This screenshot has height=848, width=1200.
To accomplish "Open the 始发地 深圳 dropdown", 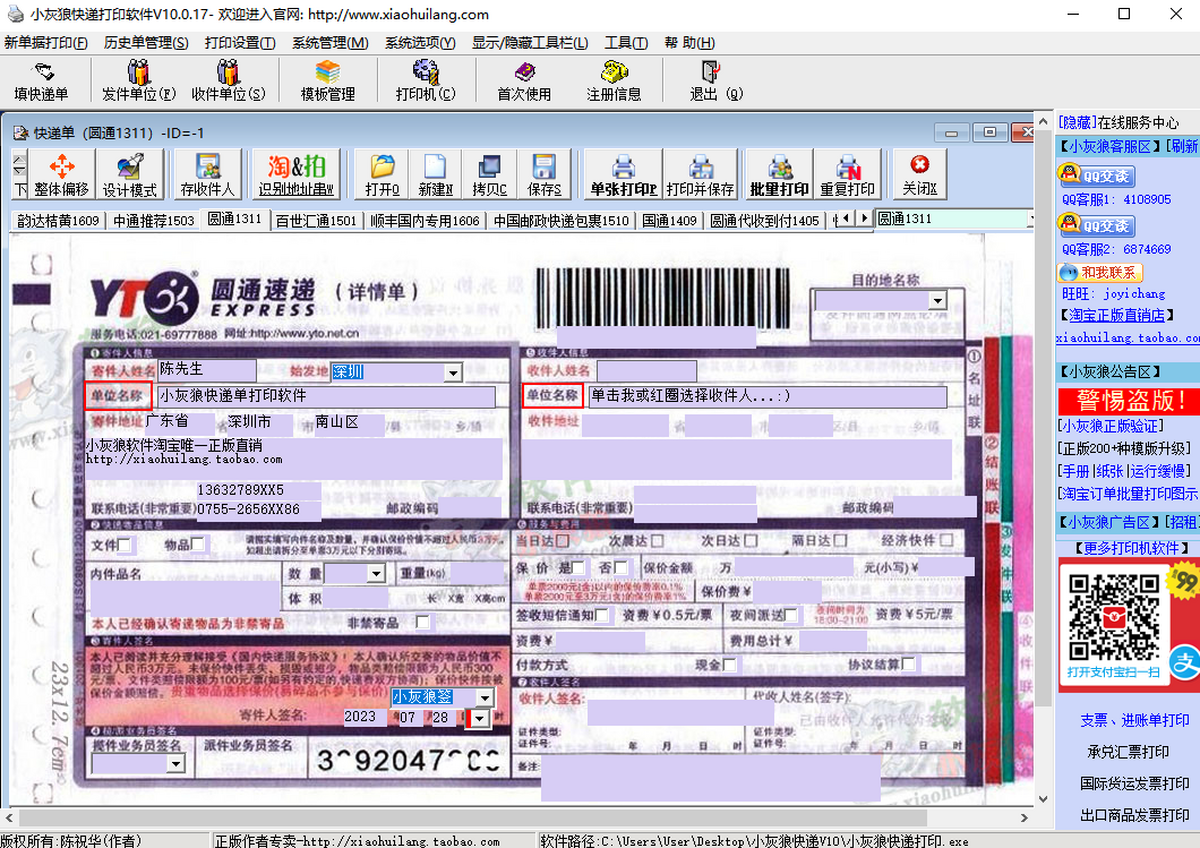I will click(x=453, y=373).
